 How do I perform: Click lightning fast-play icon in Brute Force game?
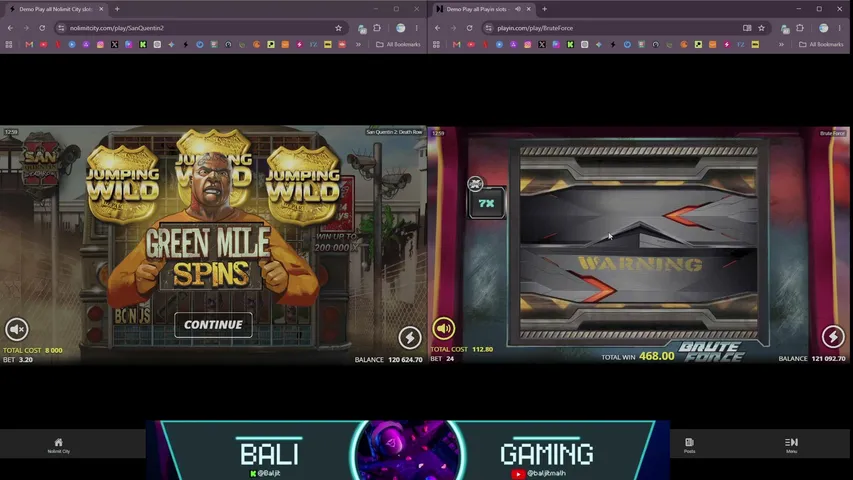coord(833,336)
